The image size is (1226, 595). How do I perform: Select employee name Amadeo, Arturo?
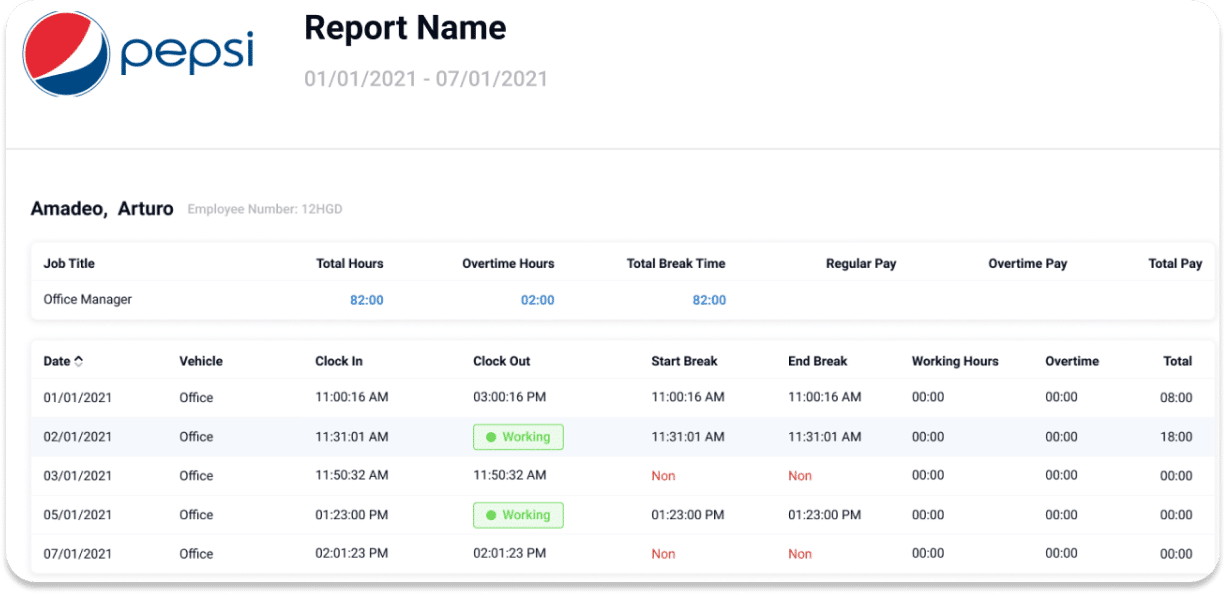(102, 209)
